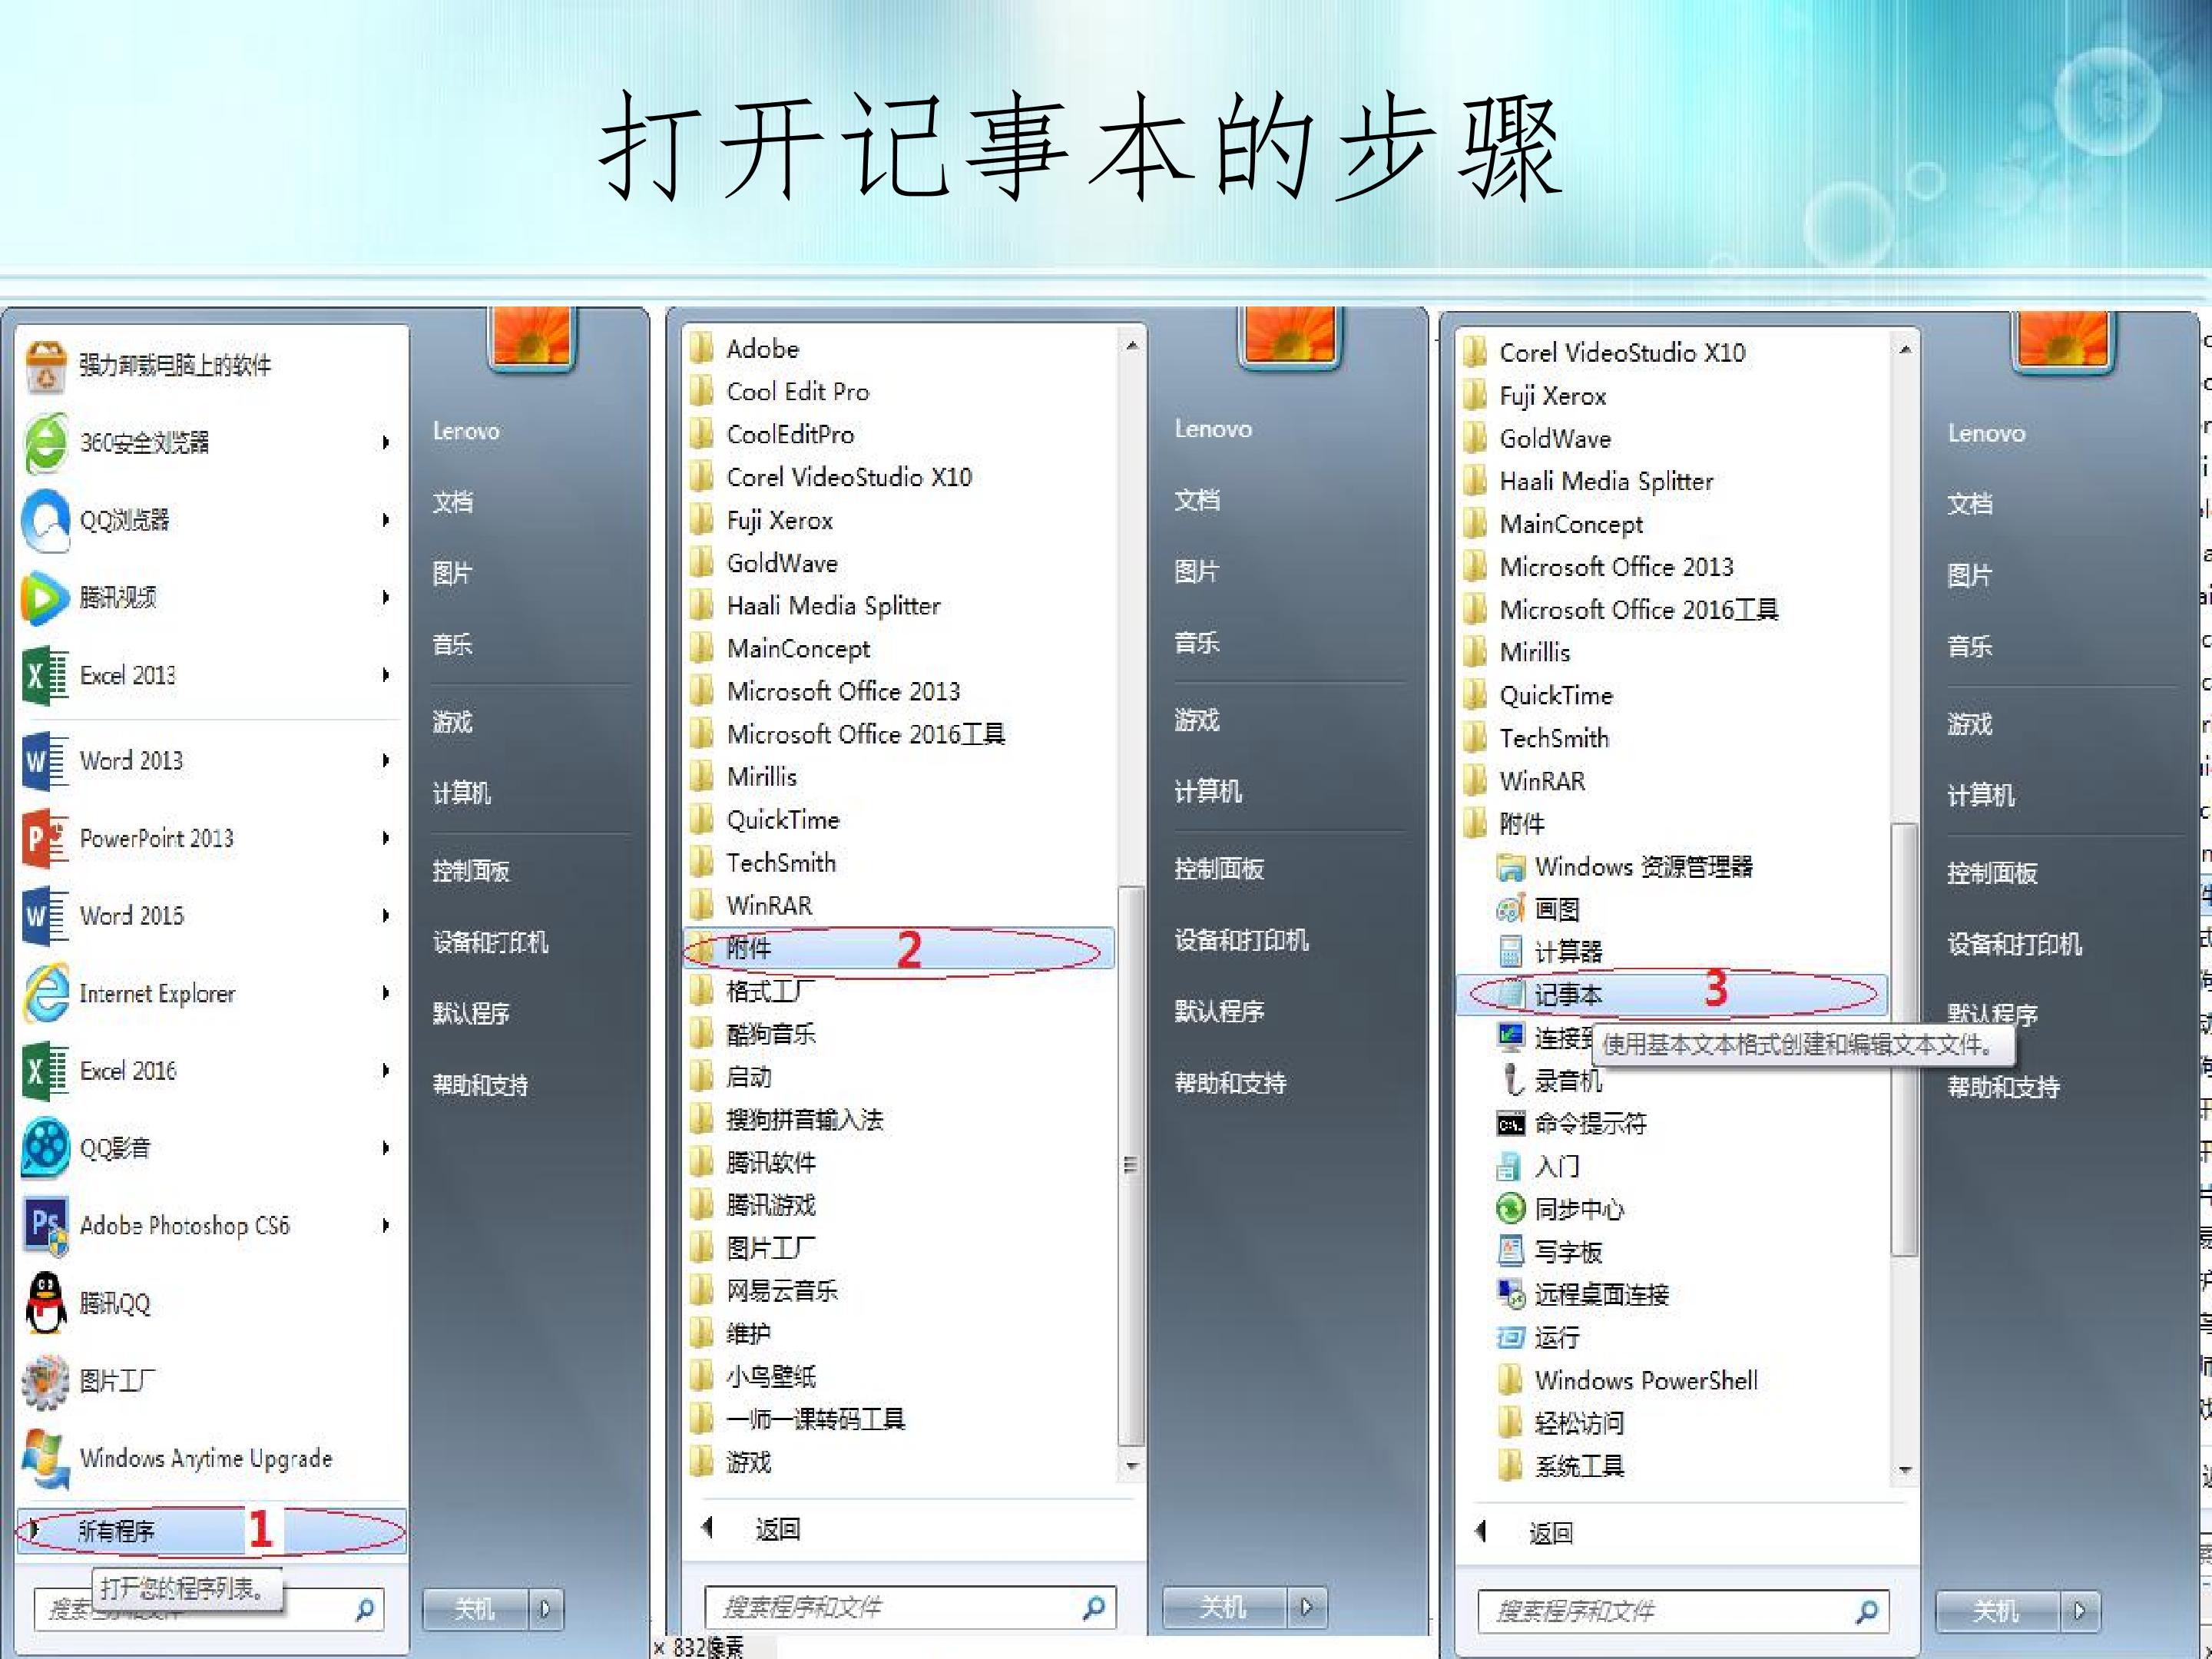Expand the arrow beside PowerPoint 2013
This screenshot has width=2212, height=1659.
(386, 838)
